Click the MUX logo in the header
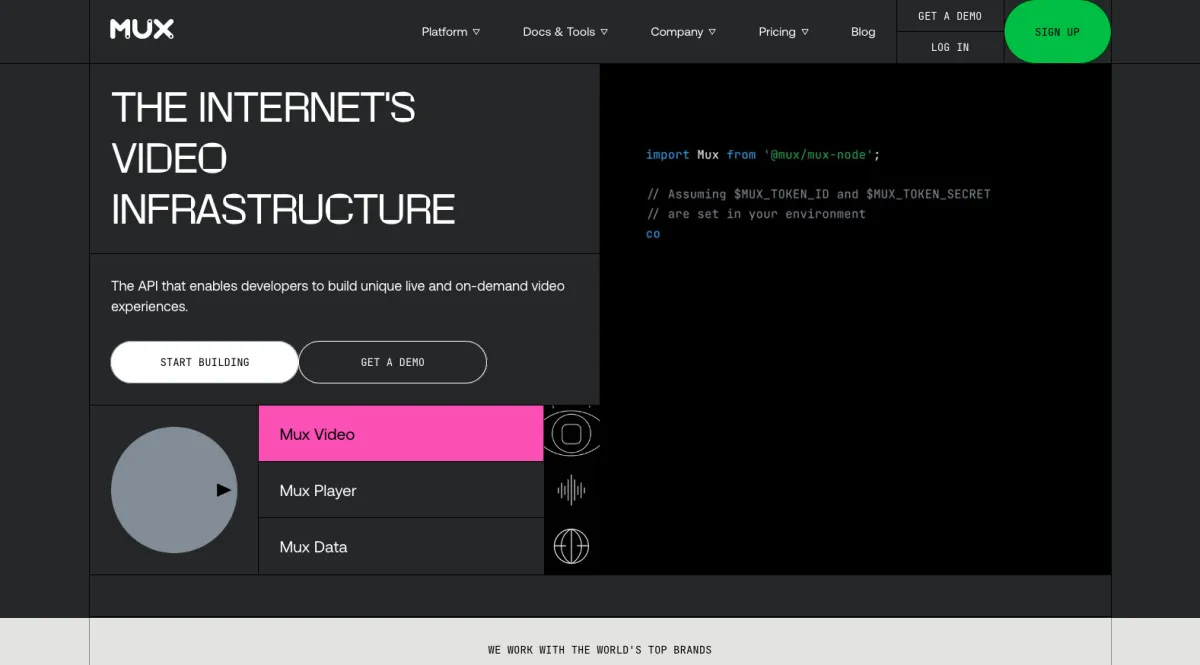 142,29
